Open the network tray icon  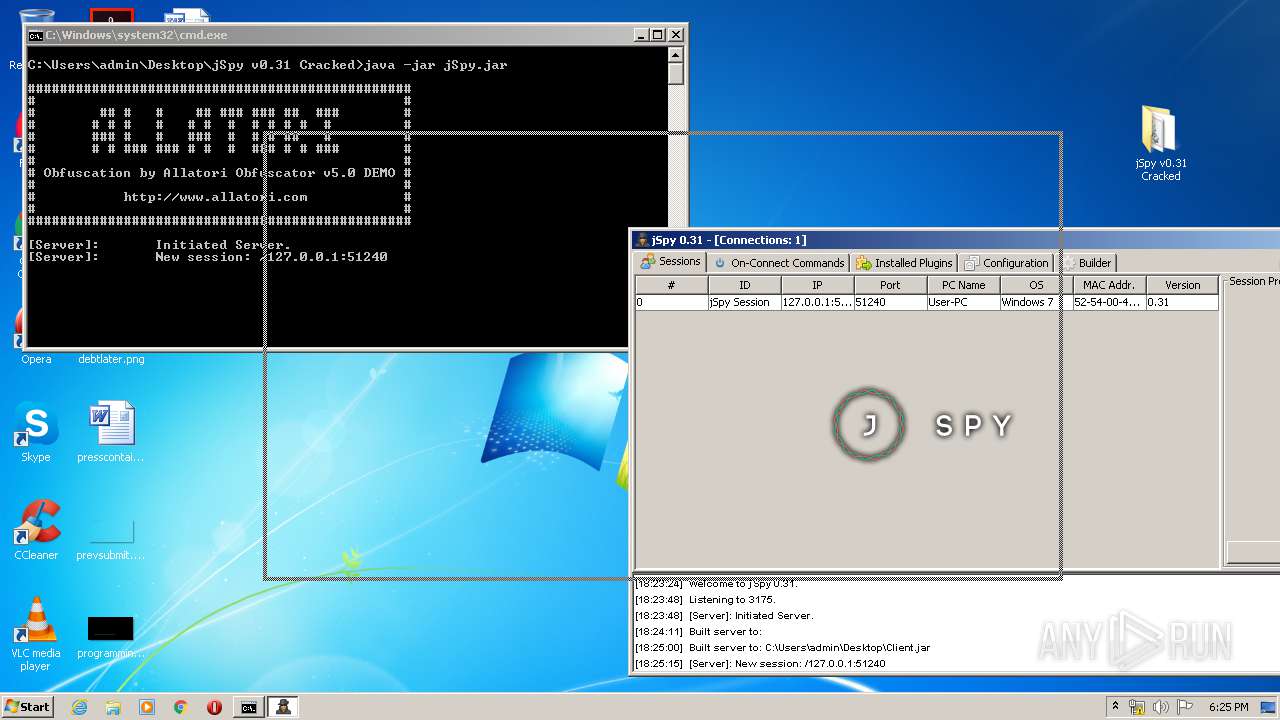1137,707
